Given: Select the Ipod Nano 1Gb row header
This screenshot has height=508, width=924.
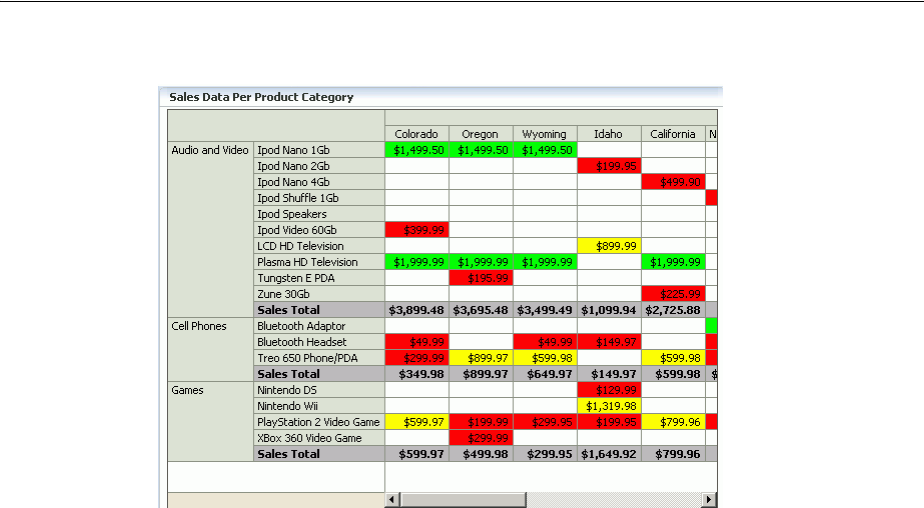Looking at the screenshot, I should [x=319, y=150].
